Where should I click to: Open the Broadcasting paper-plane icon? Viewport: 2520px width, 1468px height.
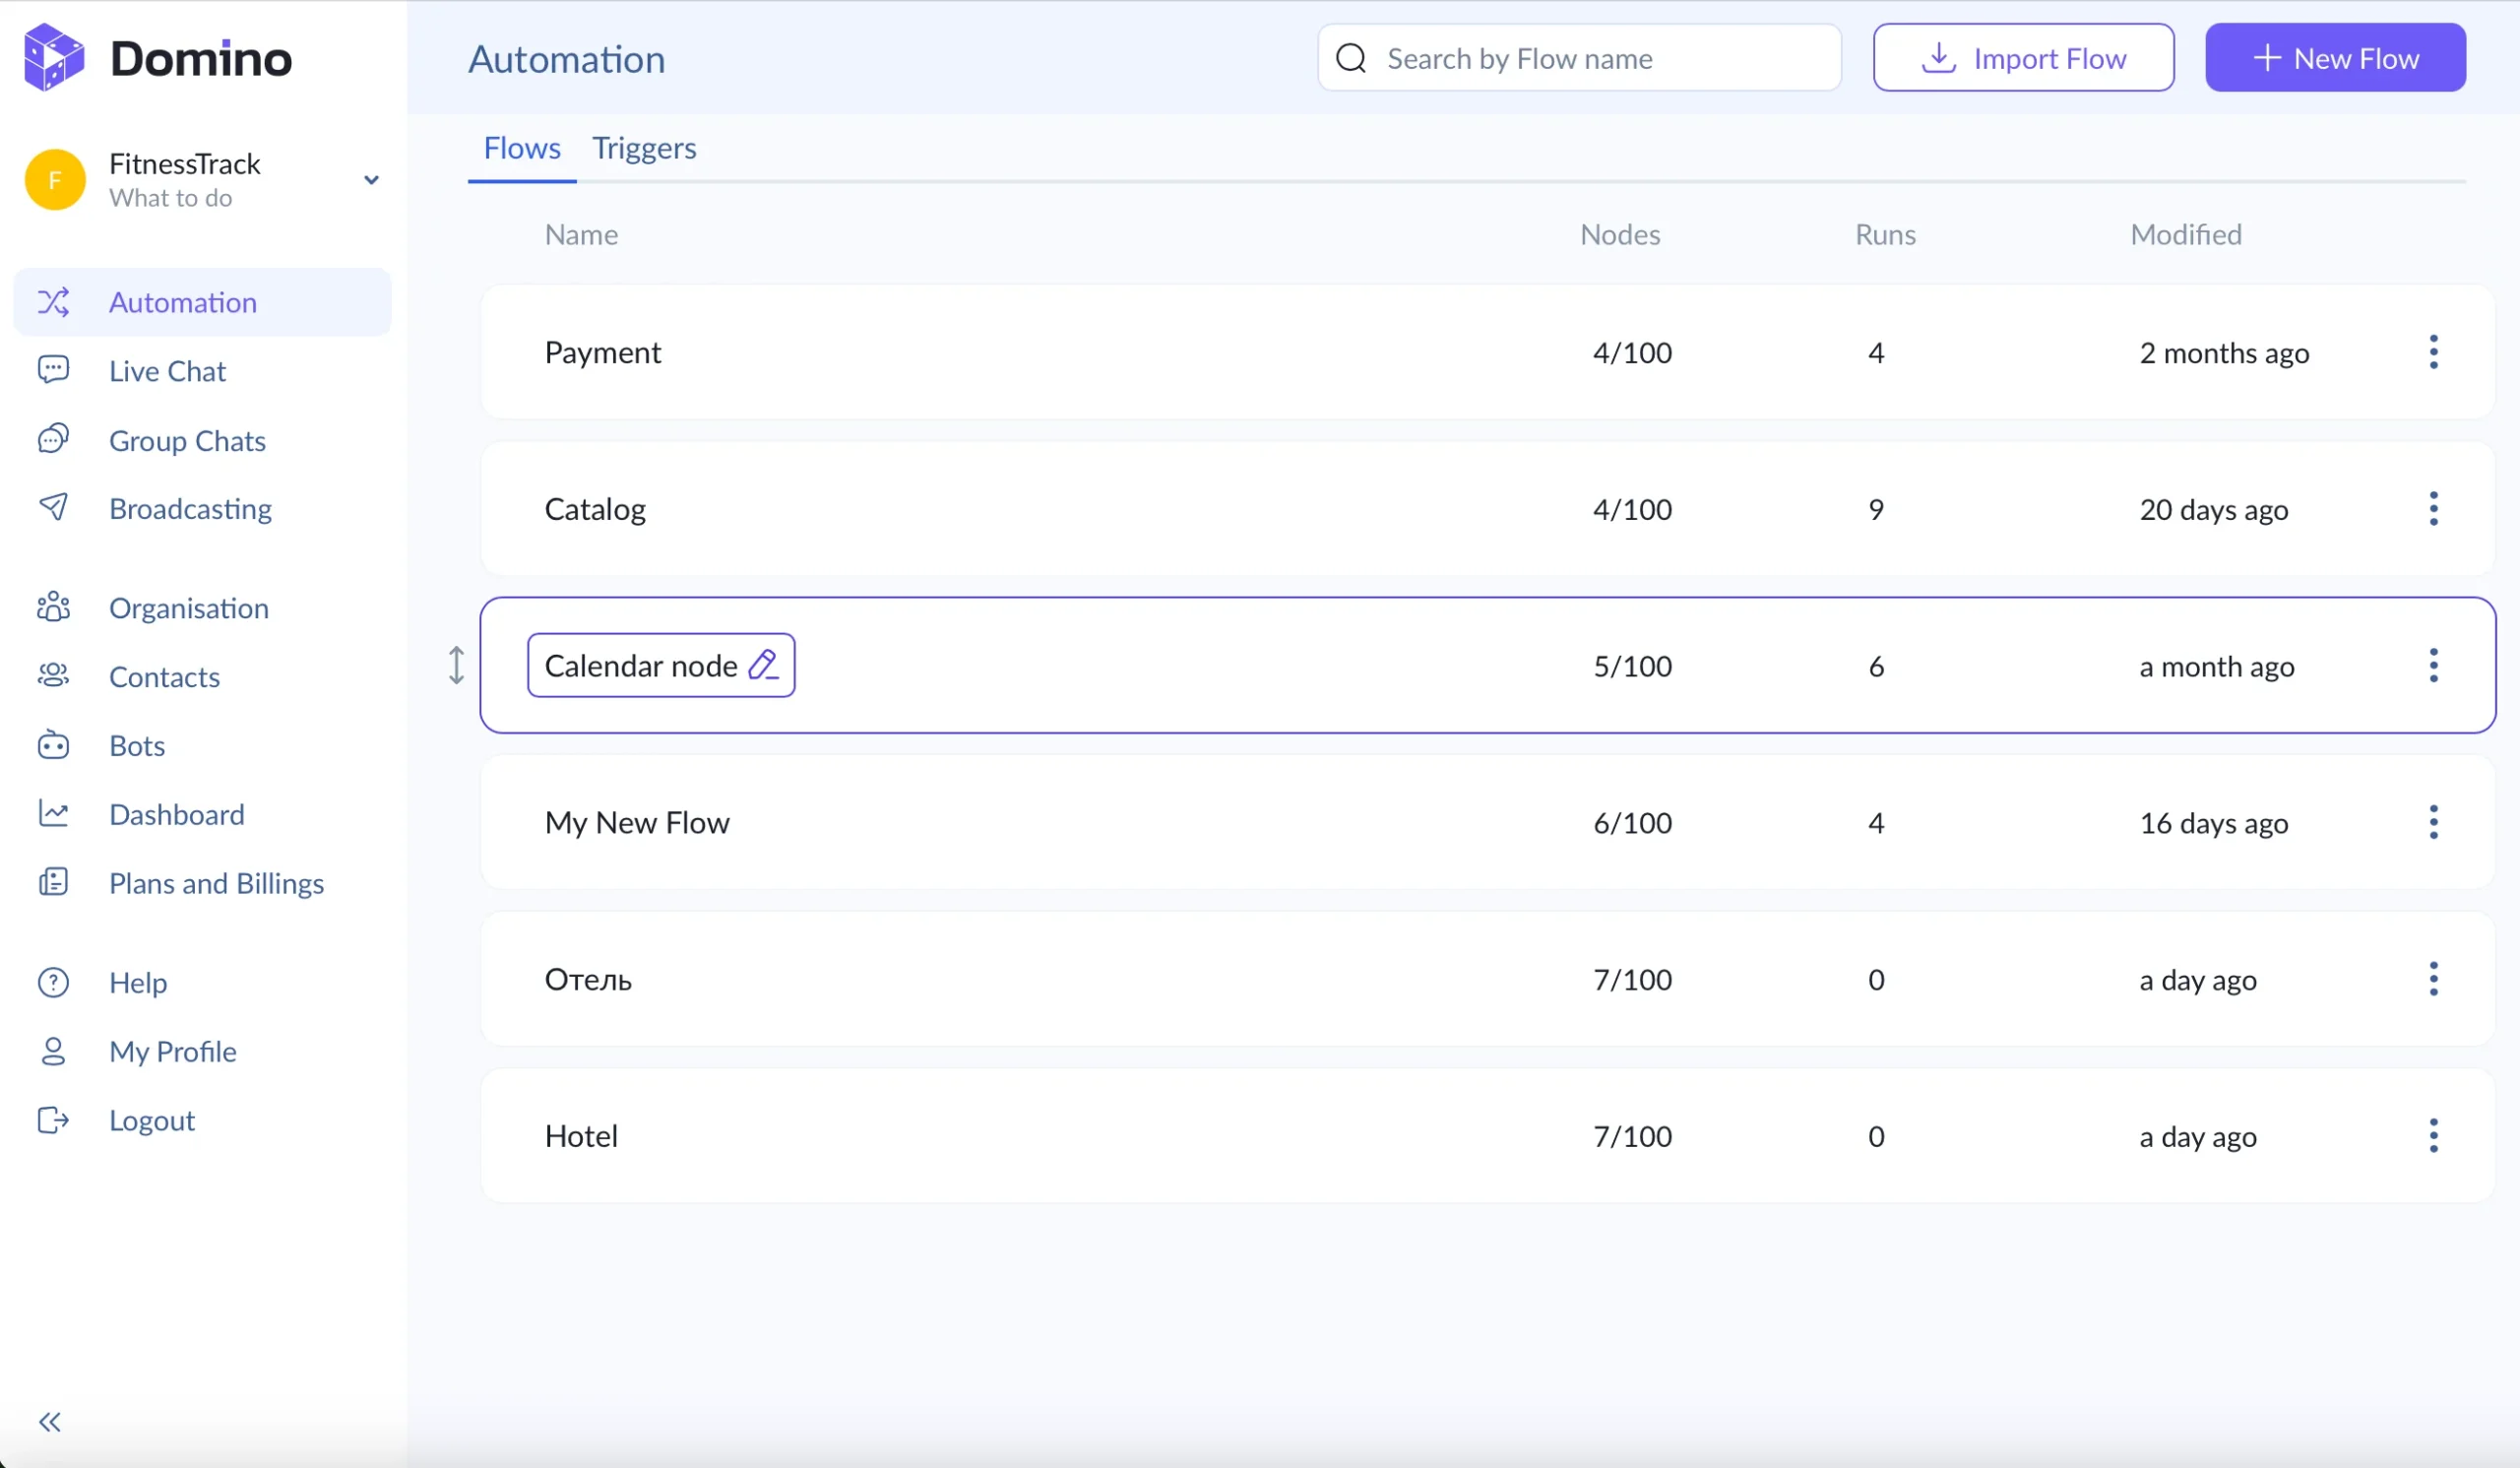click(x=53, y=508)
